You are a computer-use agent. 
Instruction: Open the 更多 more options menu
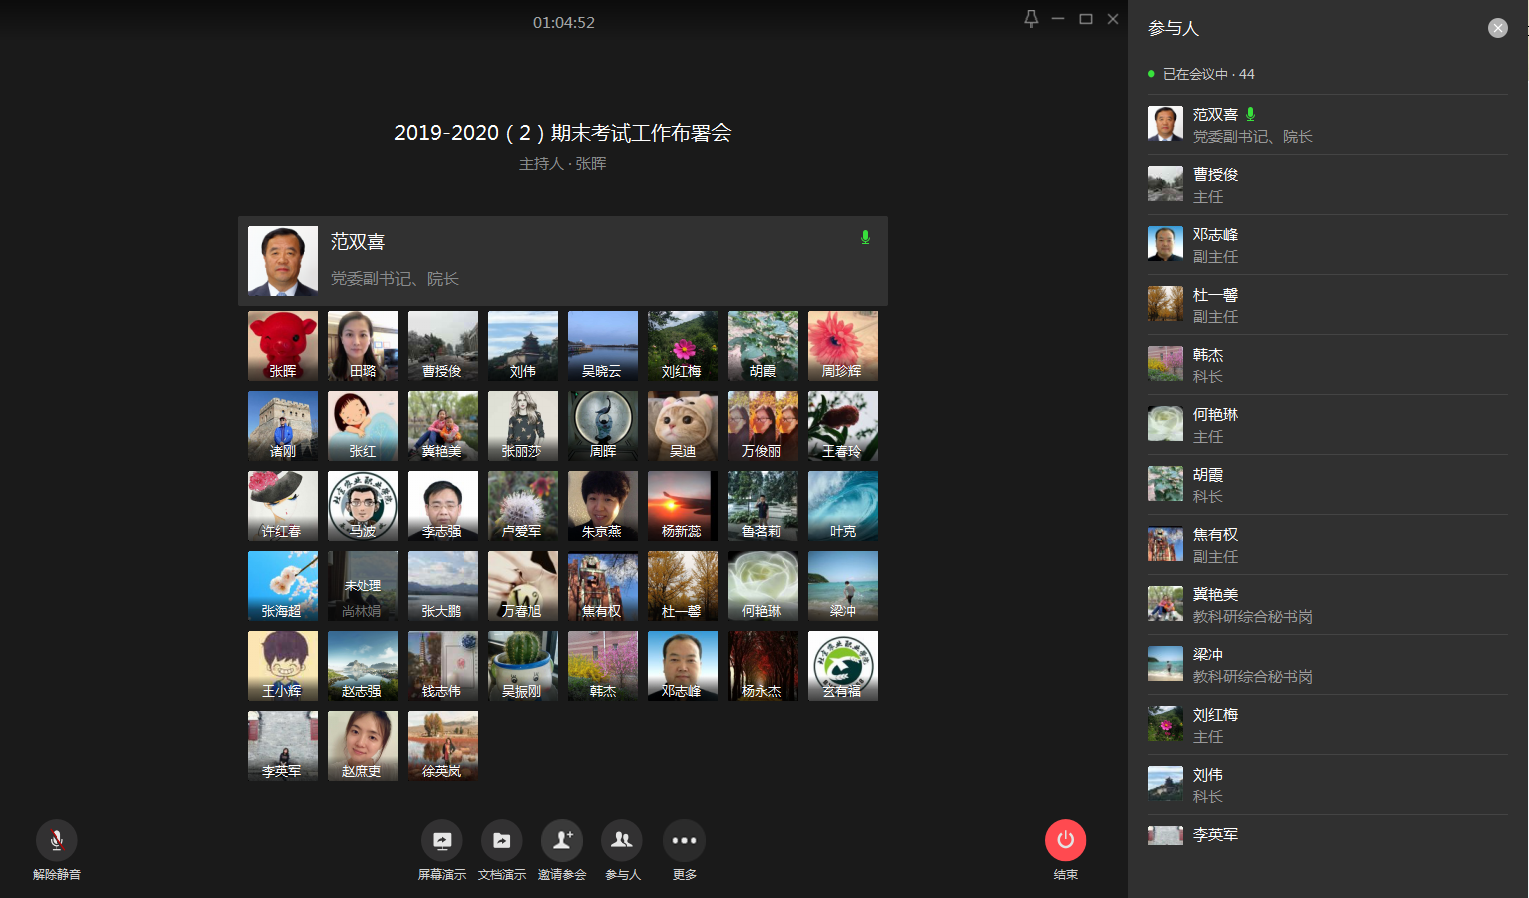[x=684, y=841]
